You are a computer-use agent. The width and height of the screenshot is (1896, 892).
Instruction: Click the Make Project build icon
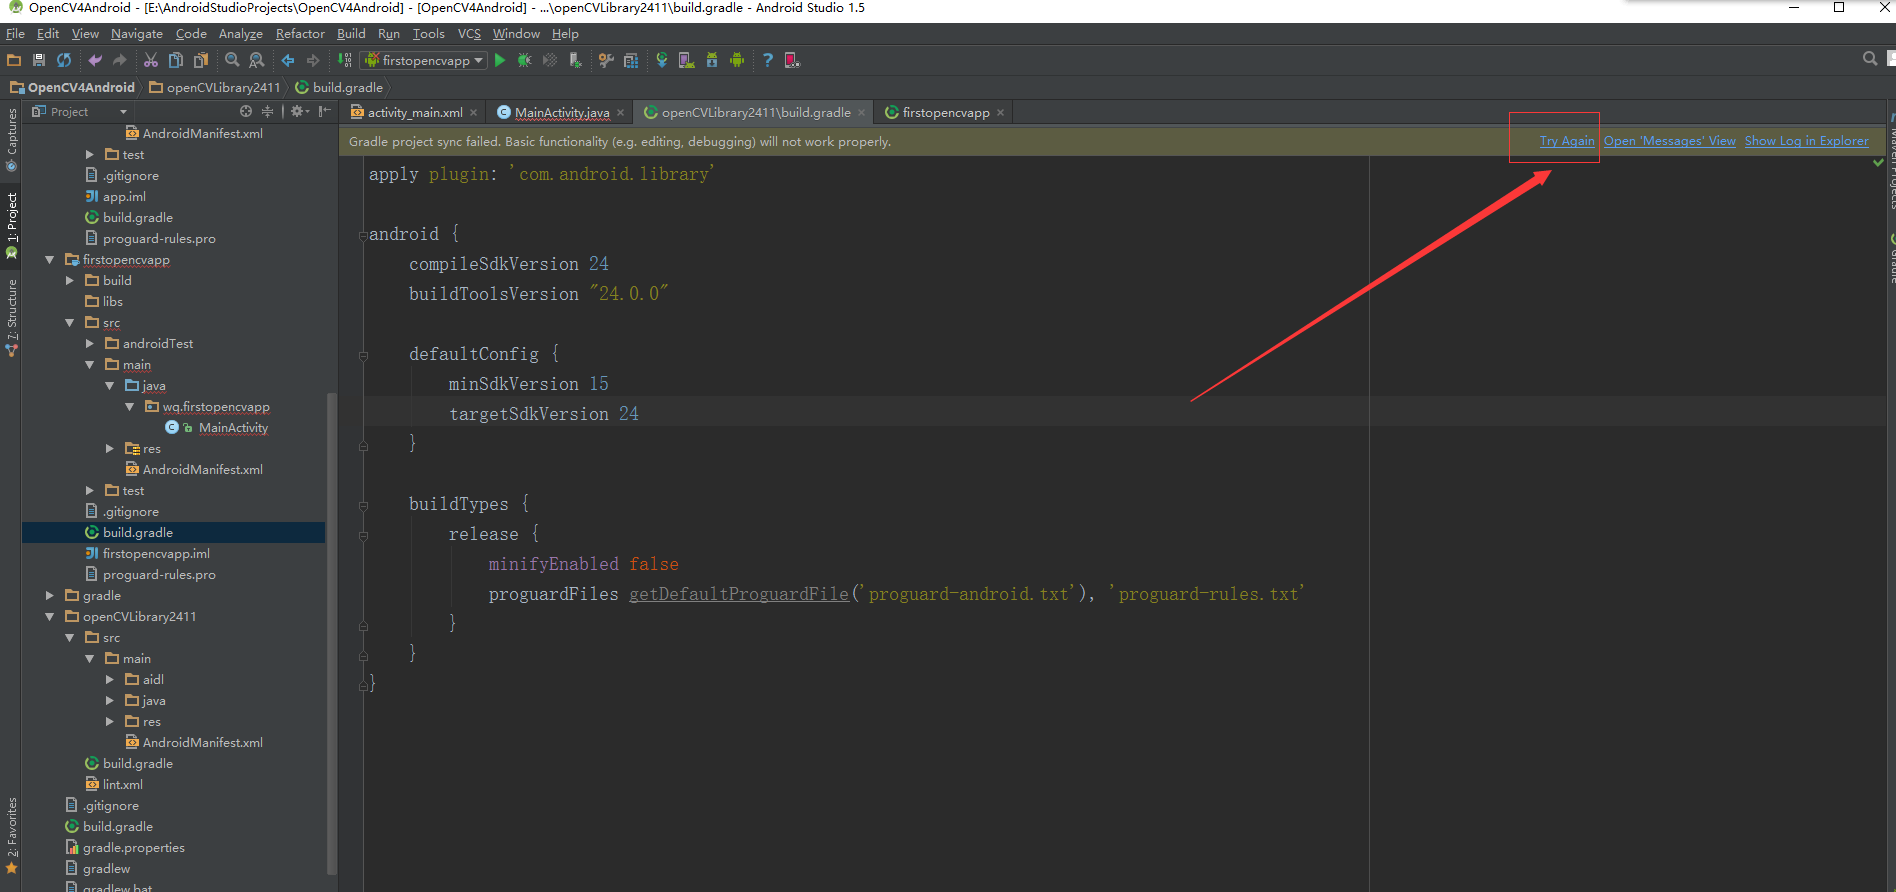coord(344,60)
